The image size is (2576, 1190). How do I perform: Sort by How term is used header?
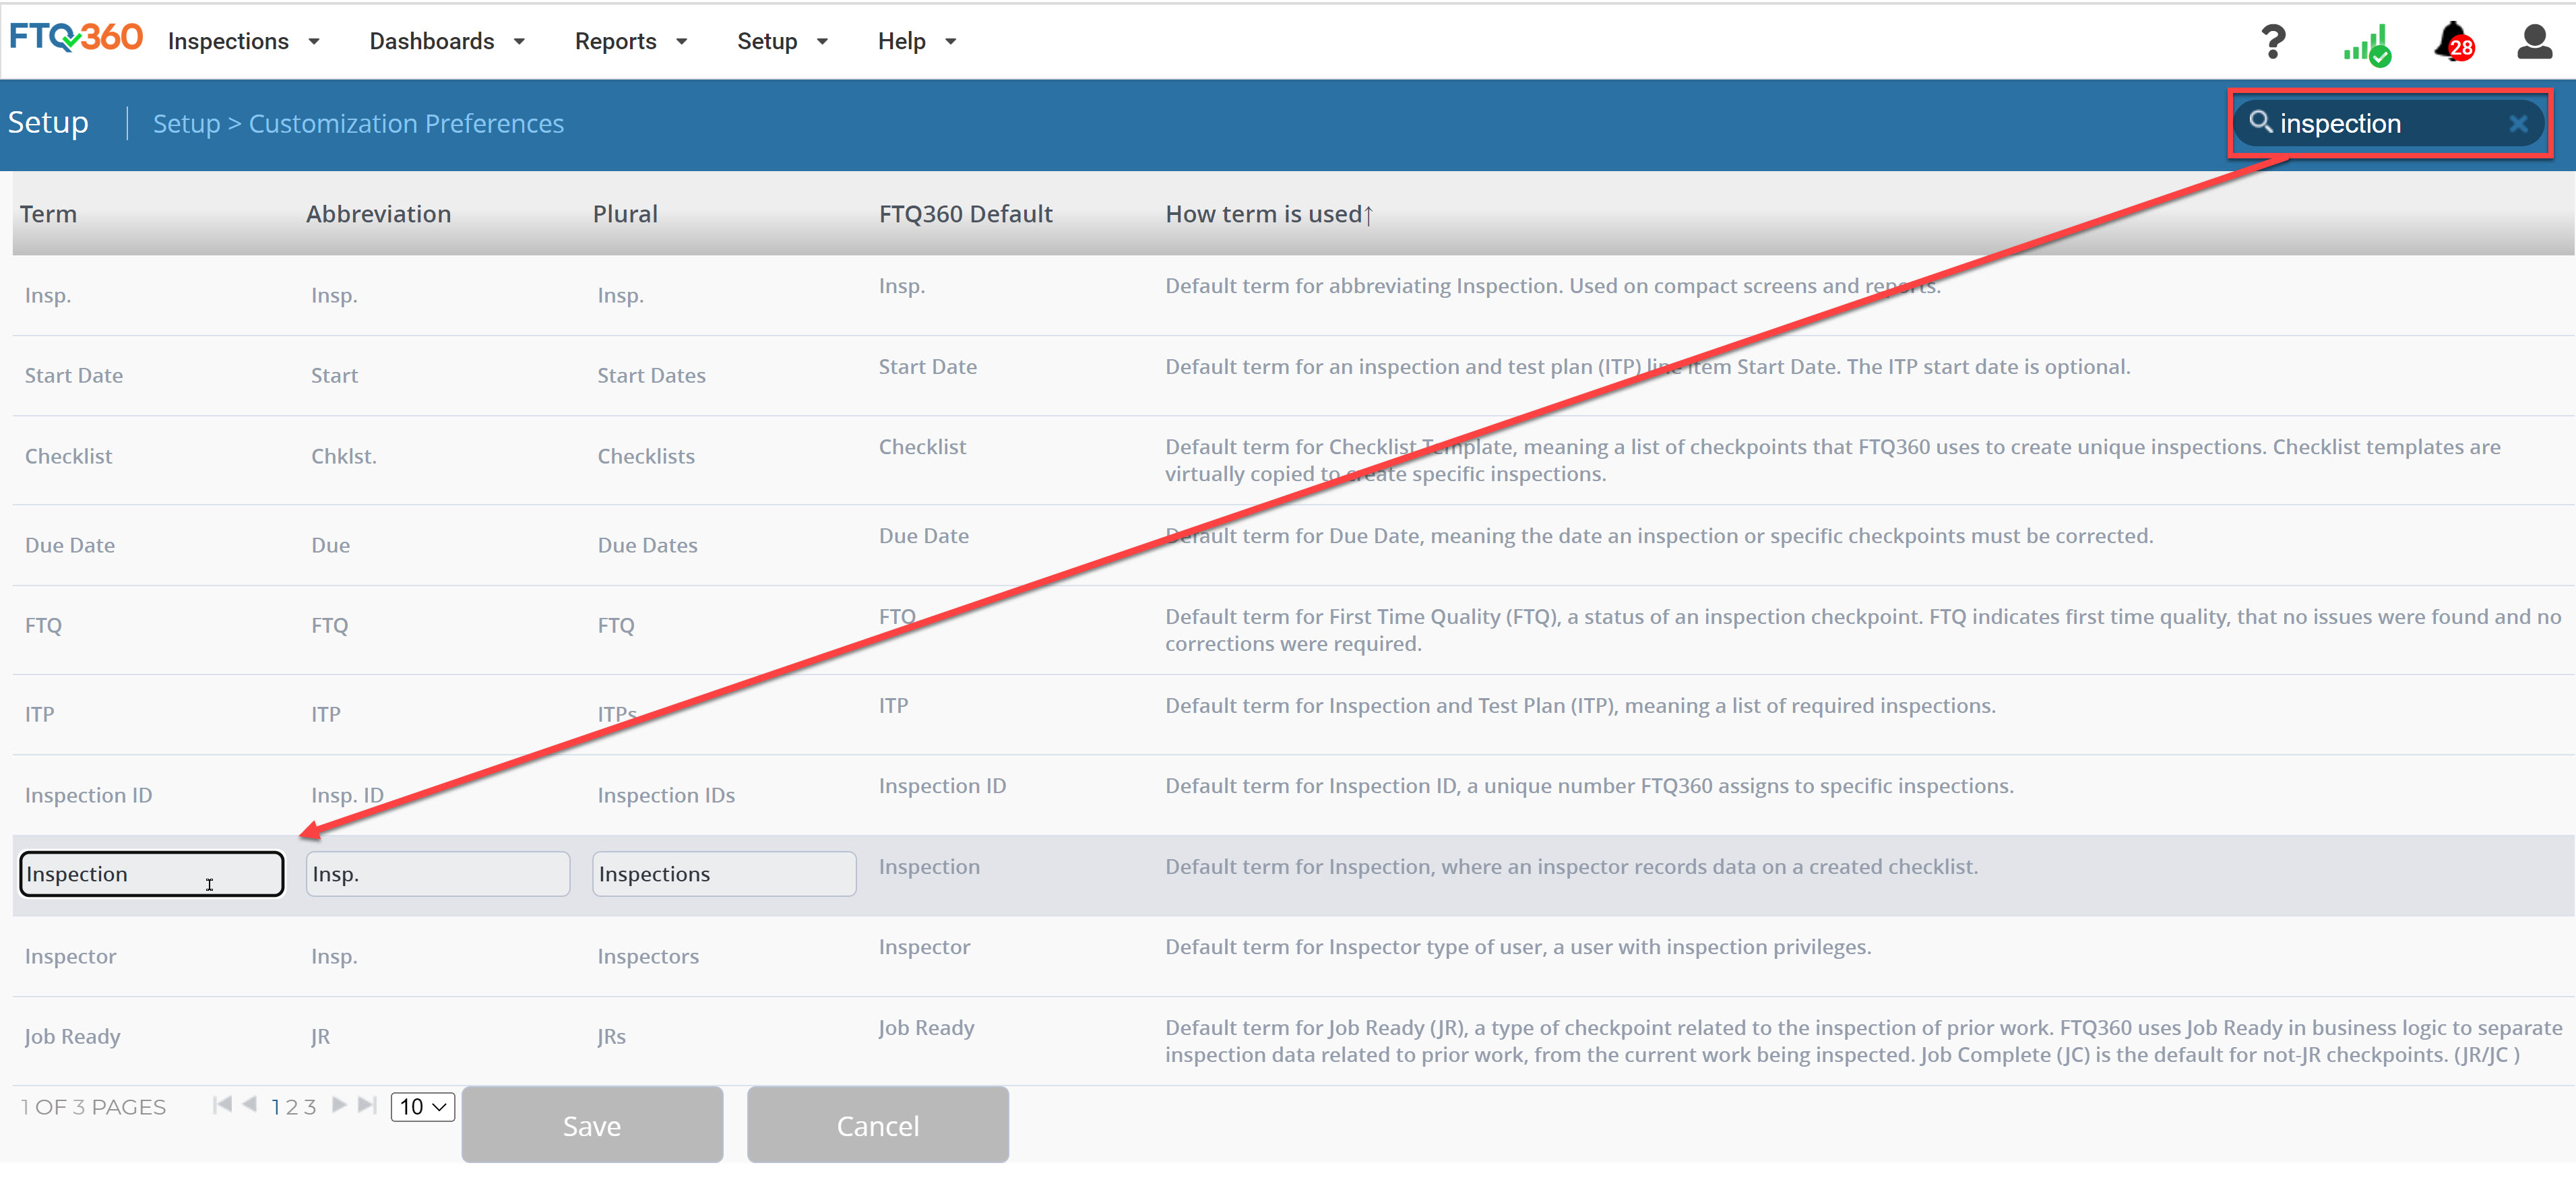tap(1268, 214)
